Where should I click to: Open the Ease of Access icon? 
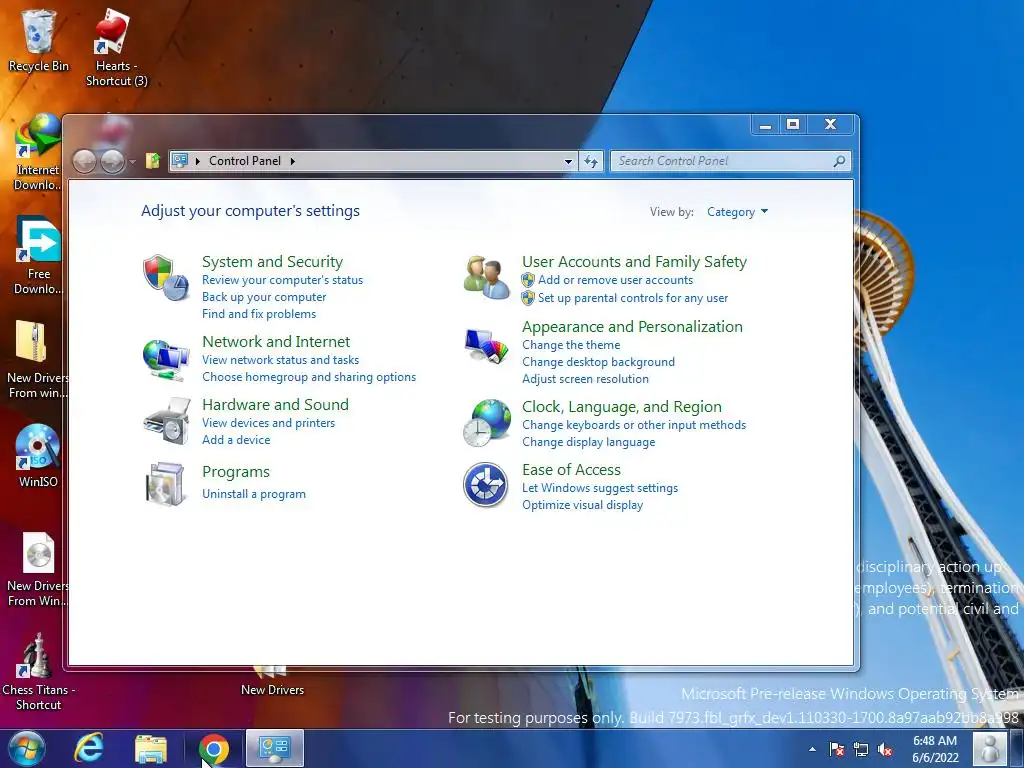tap(485, 485)
